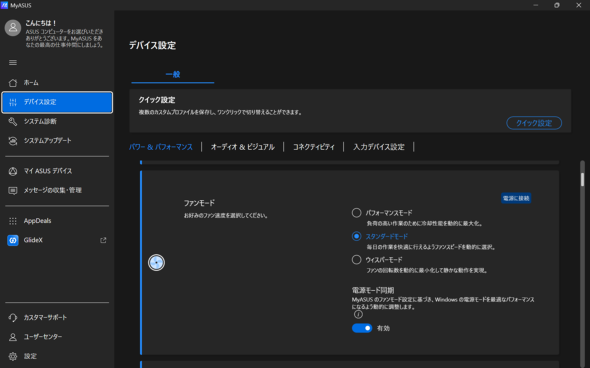This screenshot has width=590, height=368.
Task: Open システム診断 in the sidebar
Action: tap(57, 121)
